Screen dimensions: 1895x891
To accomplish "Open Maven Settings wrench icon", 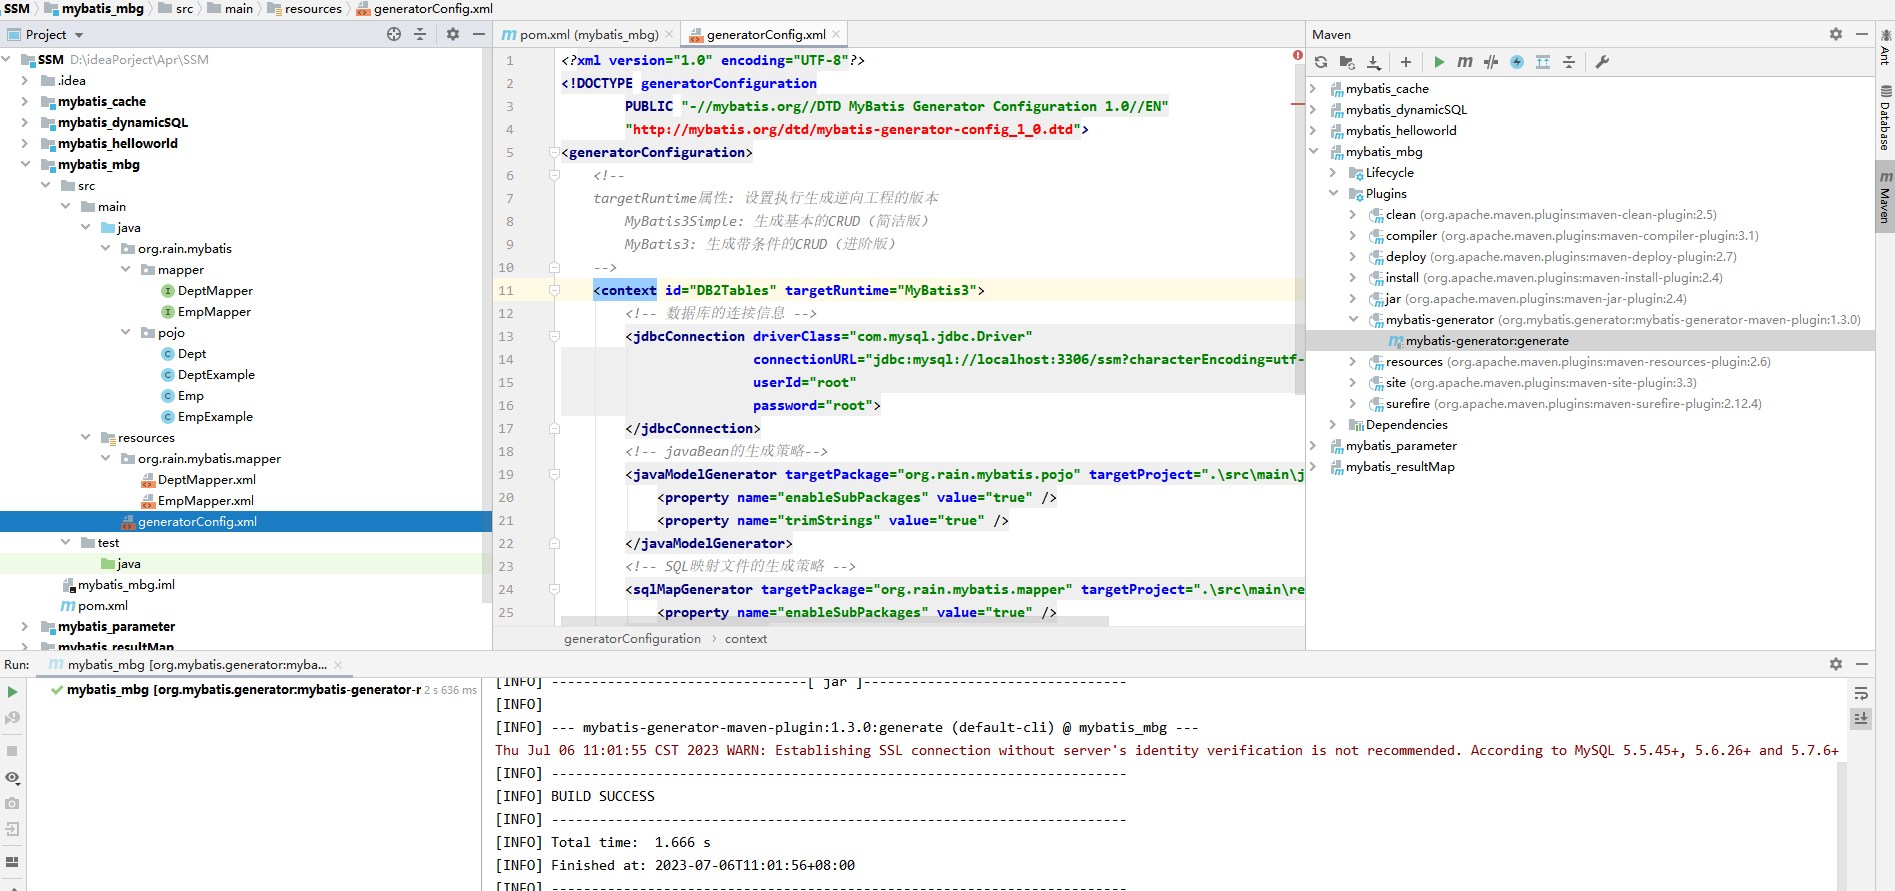I will point(1602,62).
